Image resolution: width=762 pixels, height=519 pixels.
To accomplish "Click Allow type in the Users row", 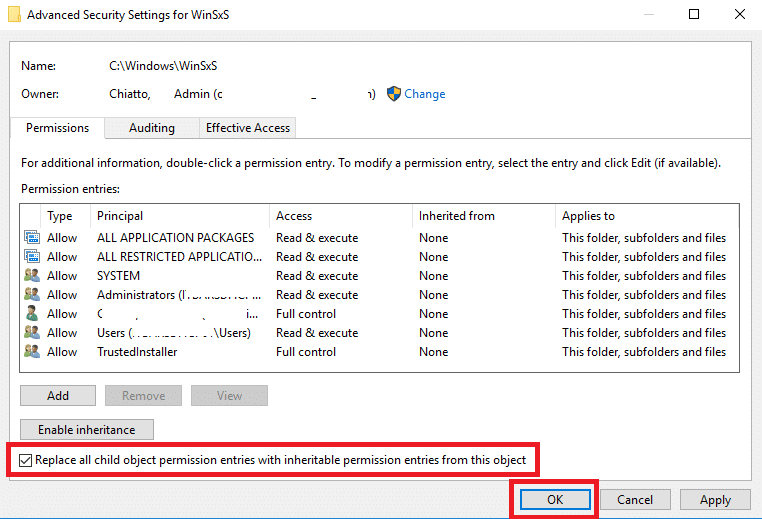I will pyautogui.click(x=62, y=332).
